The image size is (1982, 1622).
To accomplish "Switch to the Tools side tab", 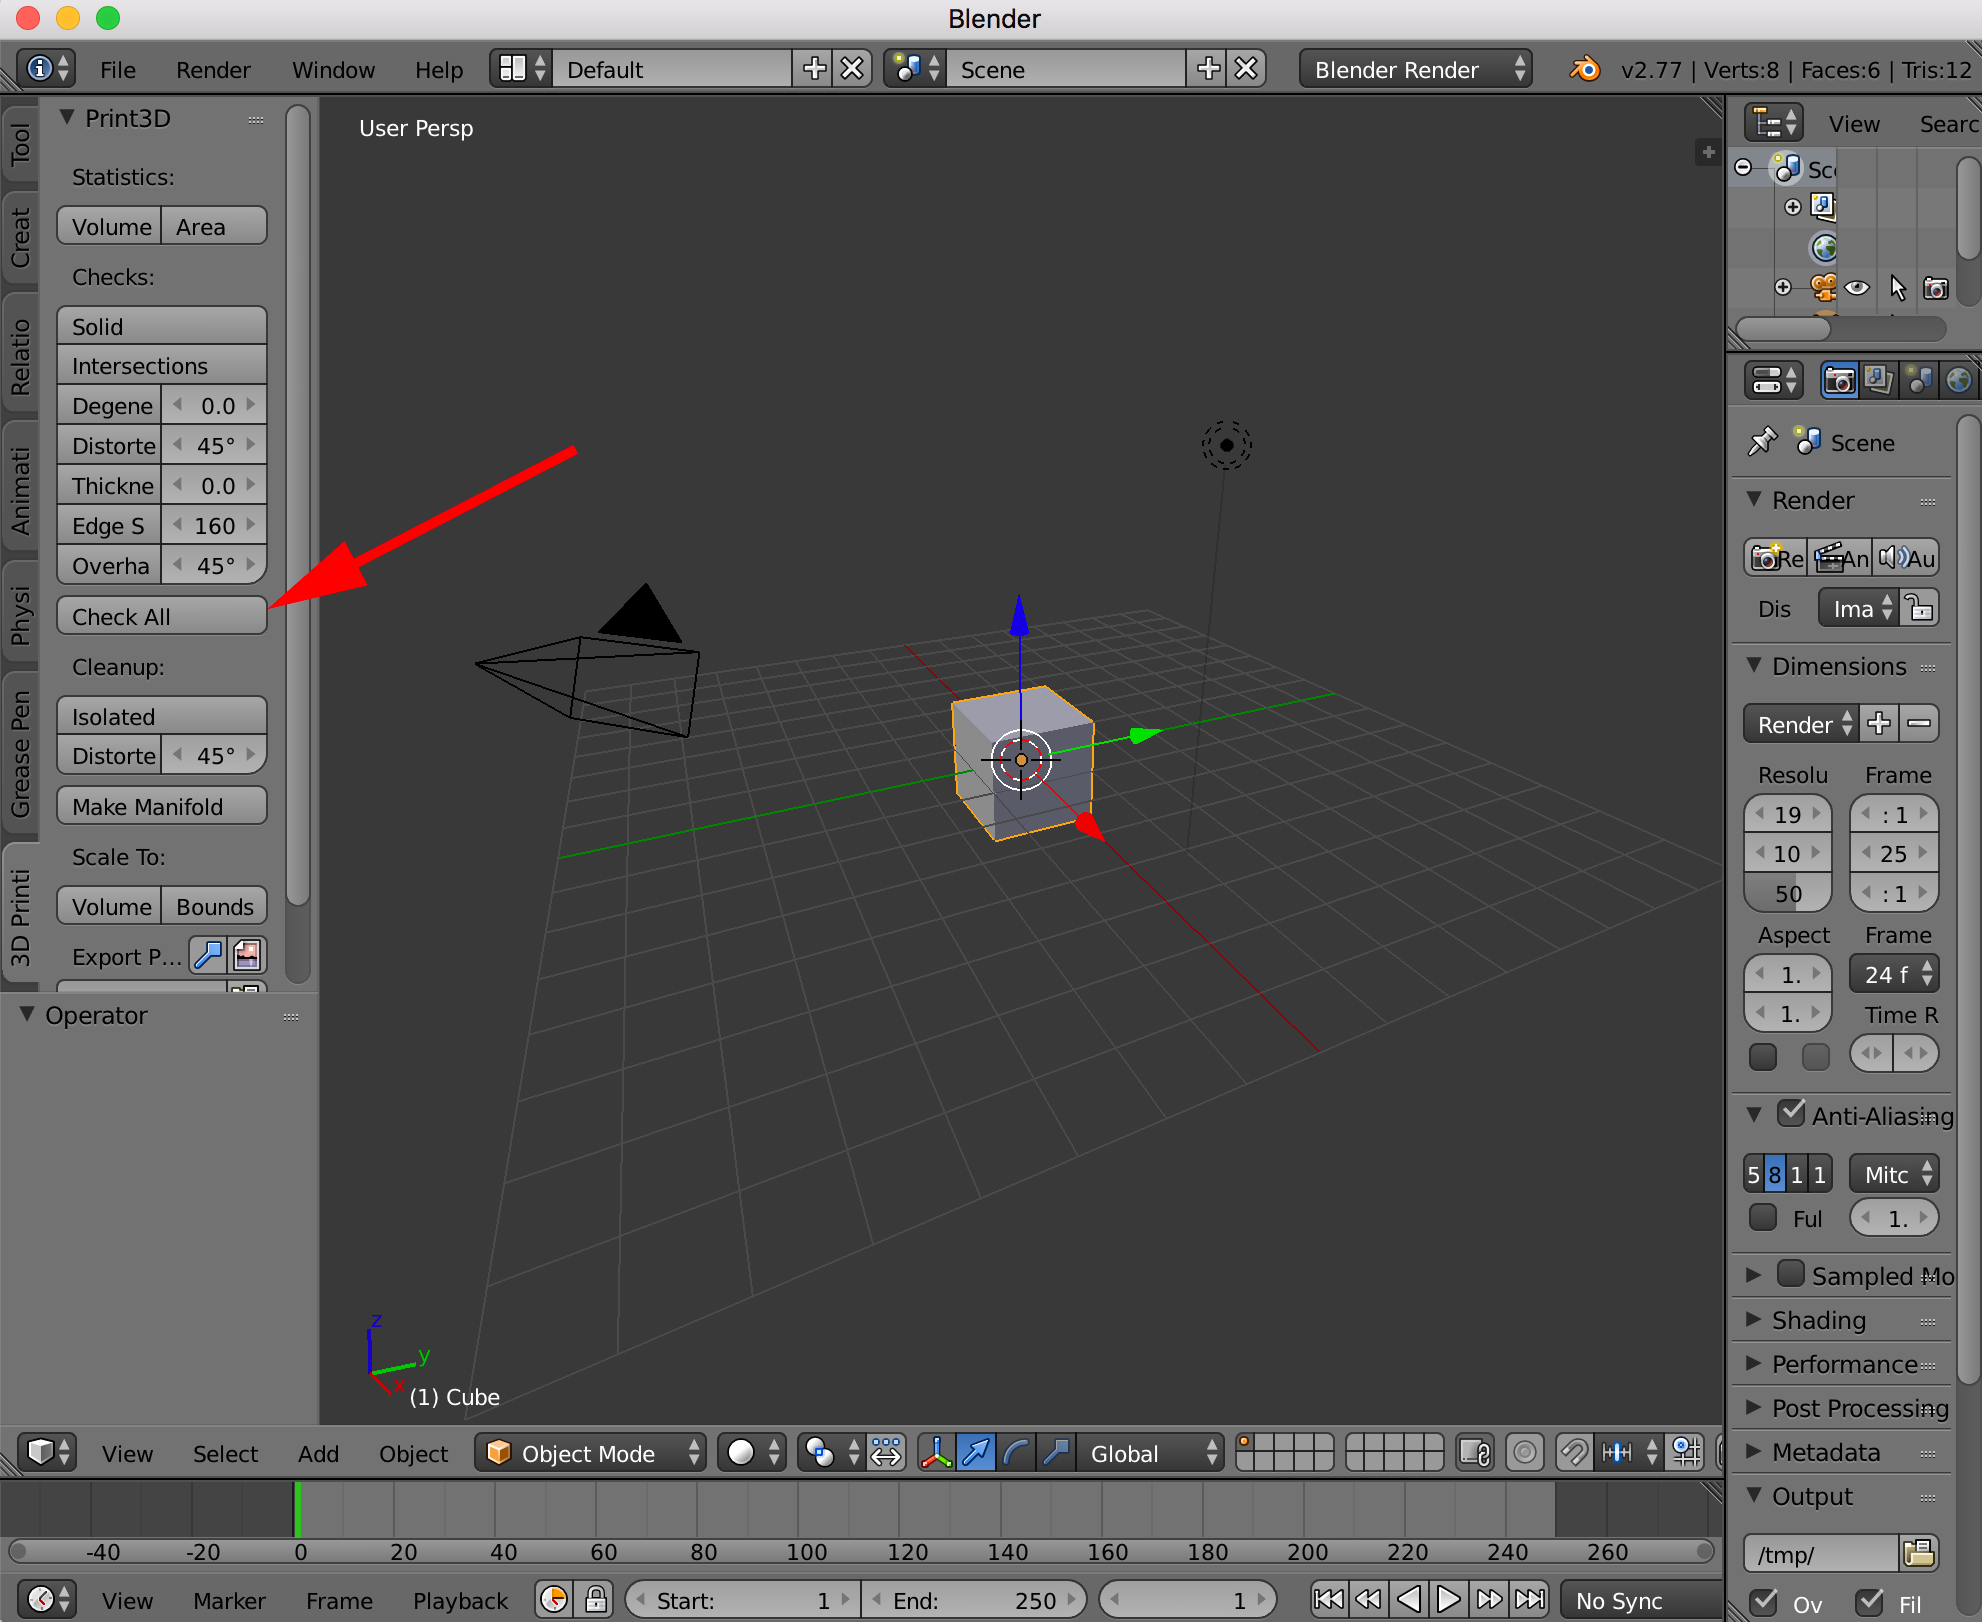I will pyautogui.click(x=20, y=143).
